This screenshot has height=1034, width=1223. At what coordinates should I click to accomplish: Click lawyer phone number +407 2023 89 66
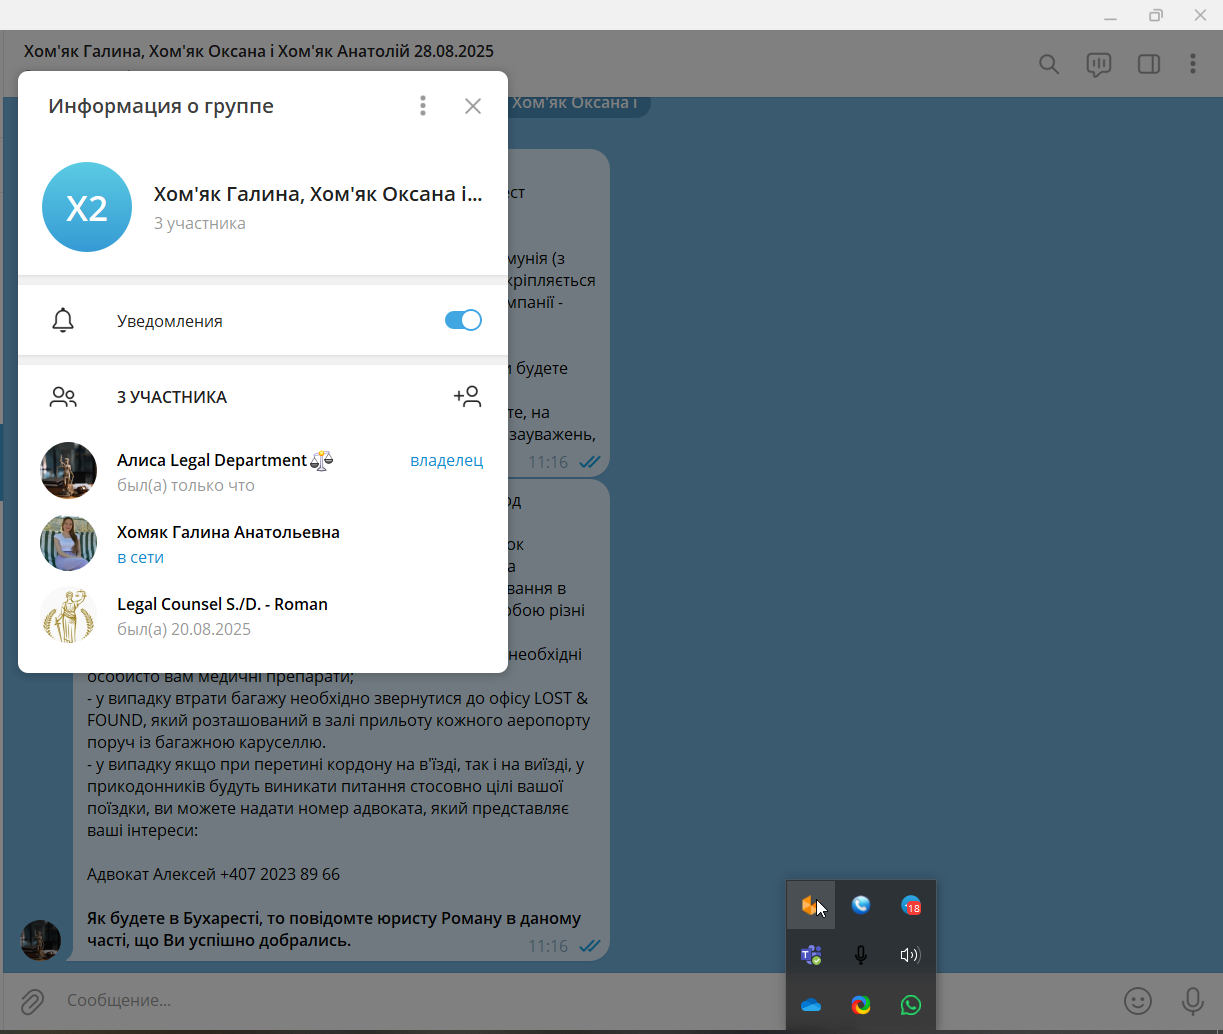[280, 874]
